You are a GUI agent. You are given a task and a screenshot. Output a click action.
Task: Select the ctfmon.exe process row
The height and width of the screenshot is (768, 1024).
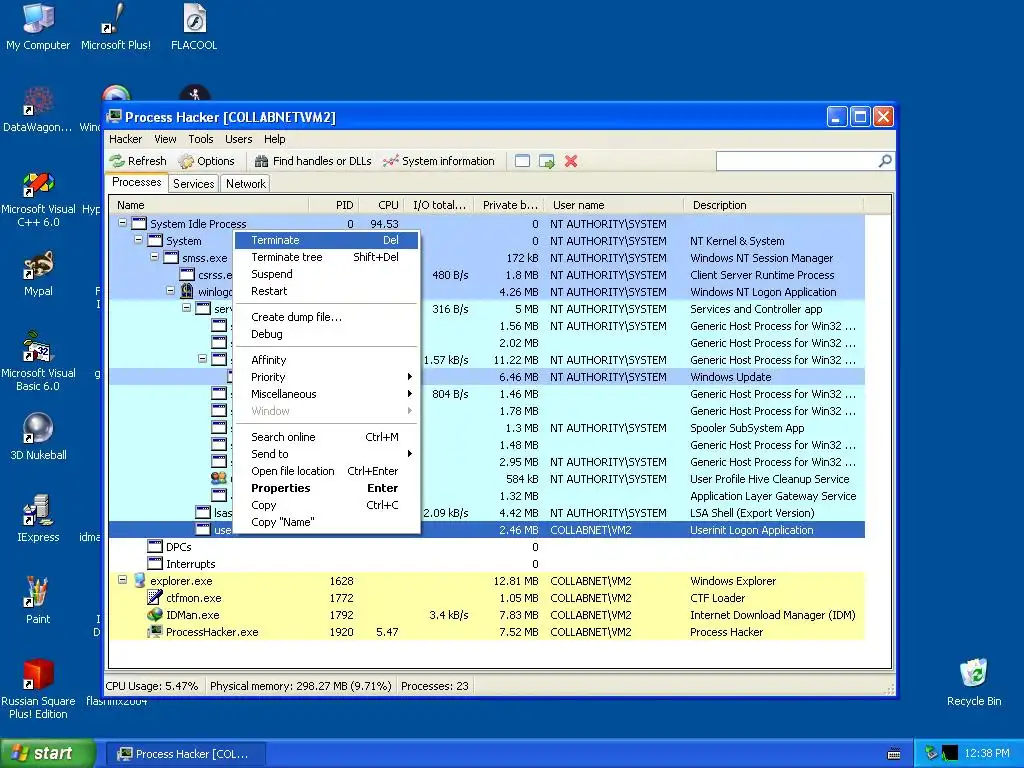[487, 598]
